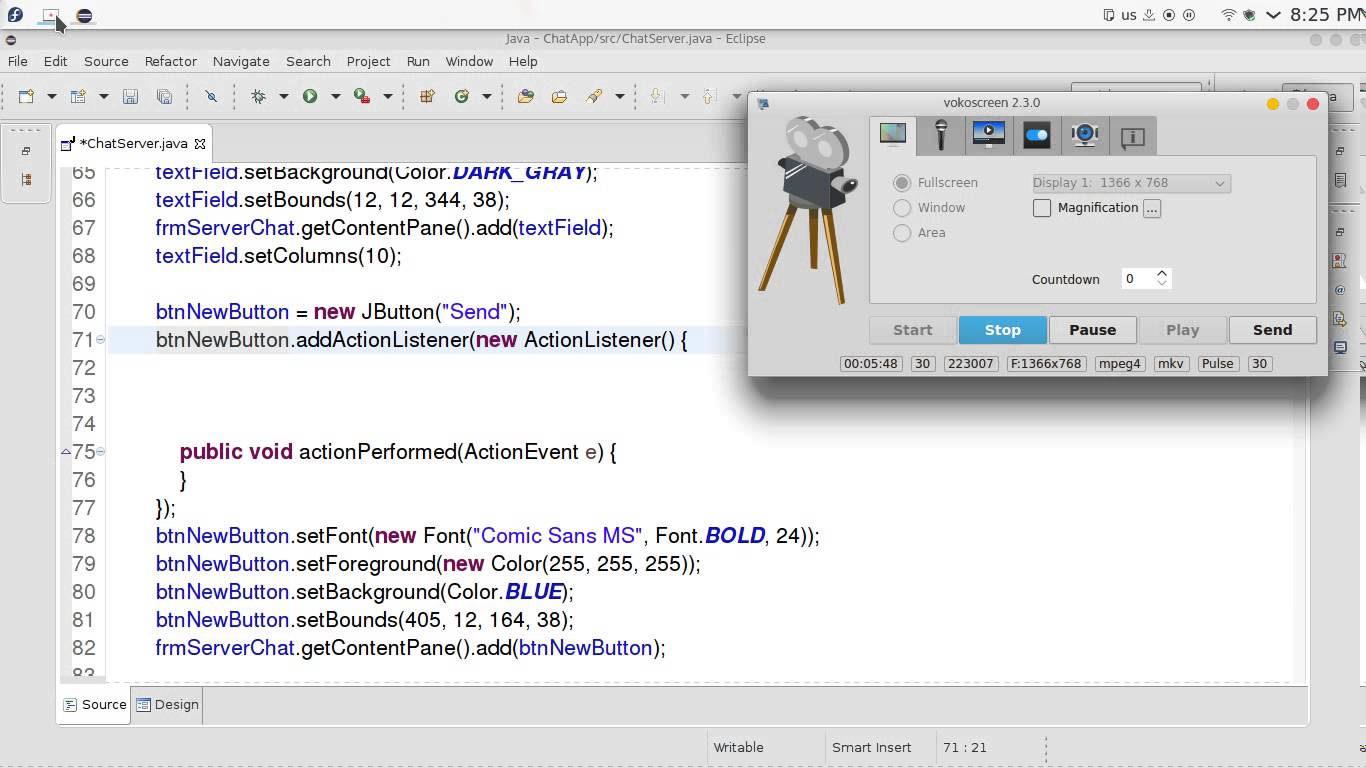Open vokoscreen's microphone audio settings tab

941,135
